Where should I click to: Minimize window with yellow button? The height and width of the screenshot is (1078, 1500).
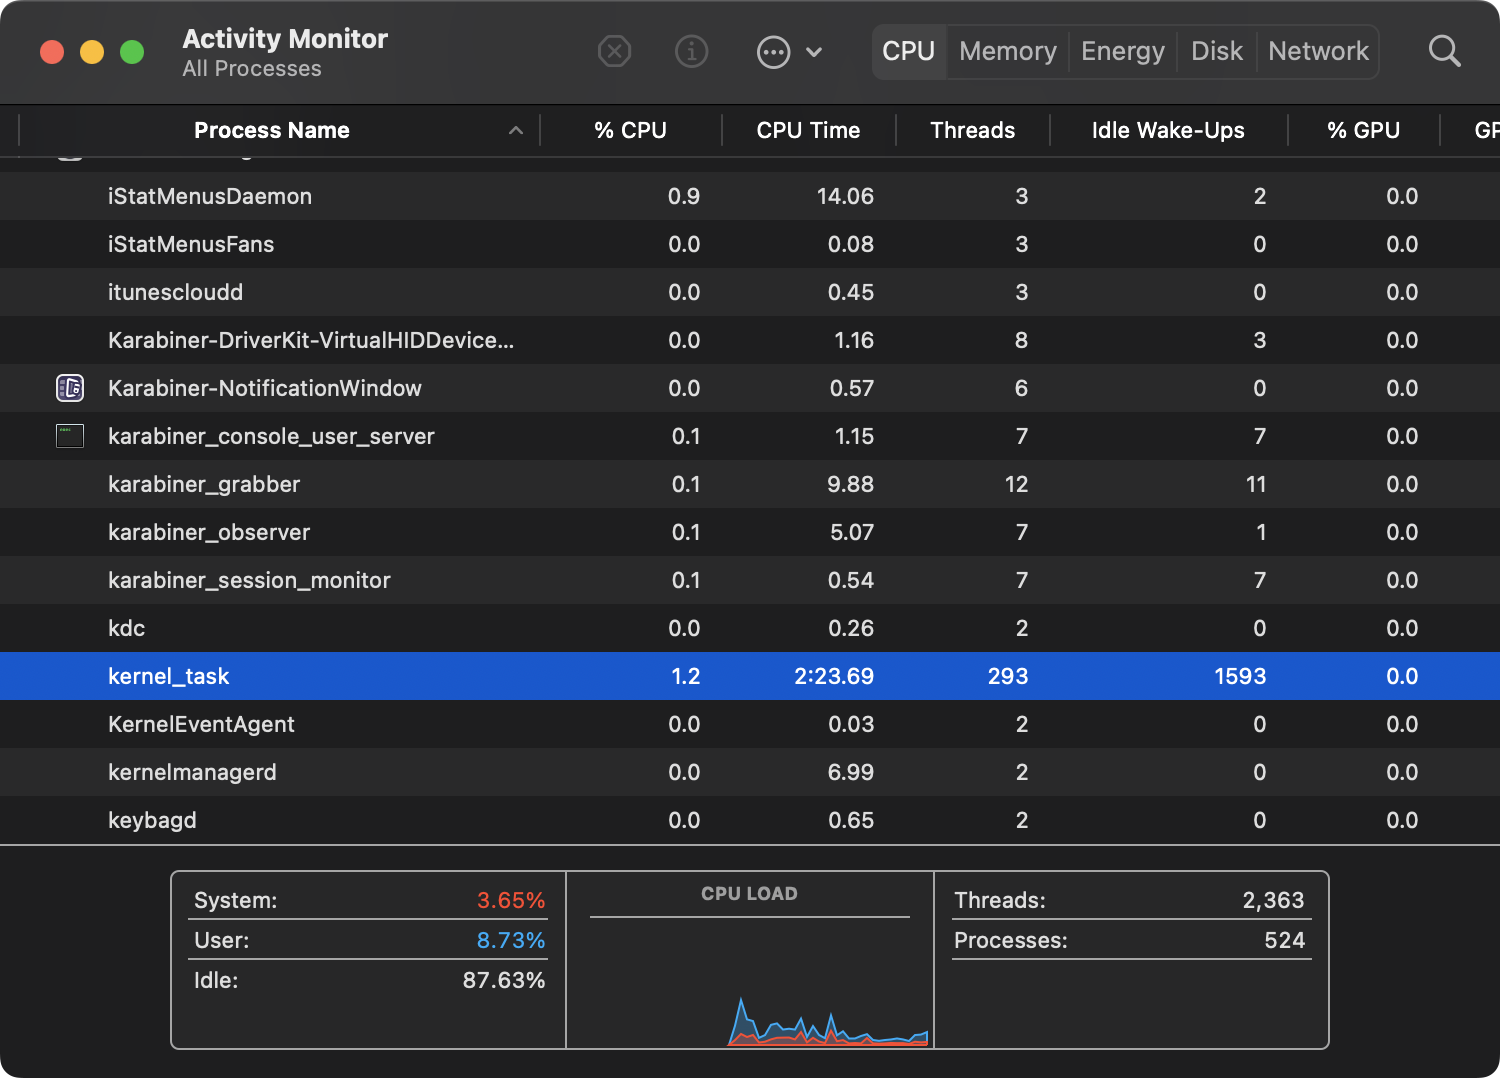pos(92,52)
